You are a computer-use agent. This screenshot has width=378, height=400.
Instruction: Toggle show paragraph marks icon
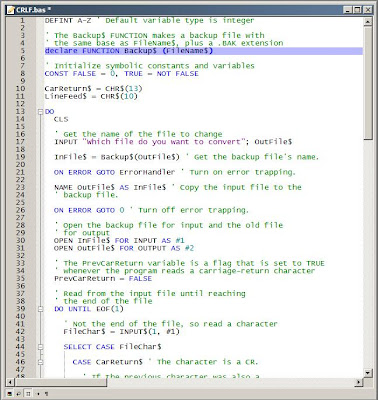point(46,394)
